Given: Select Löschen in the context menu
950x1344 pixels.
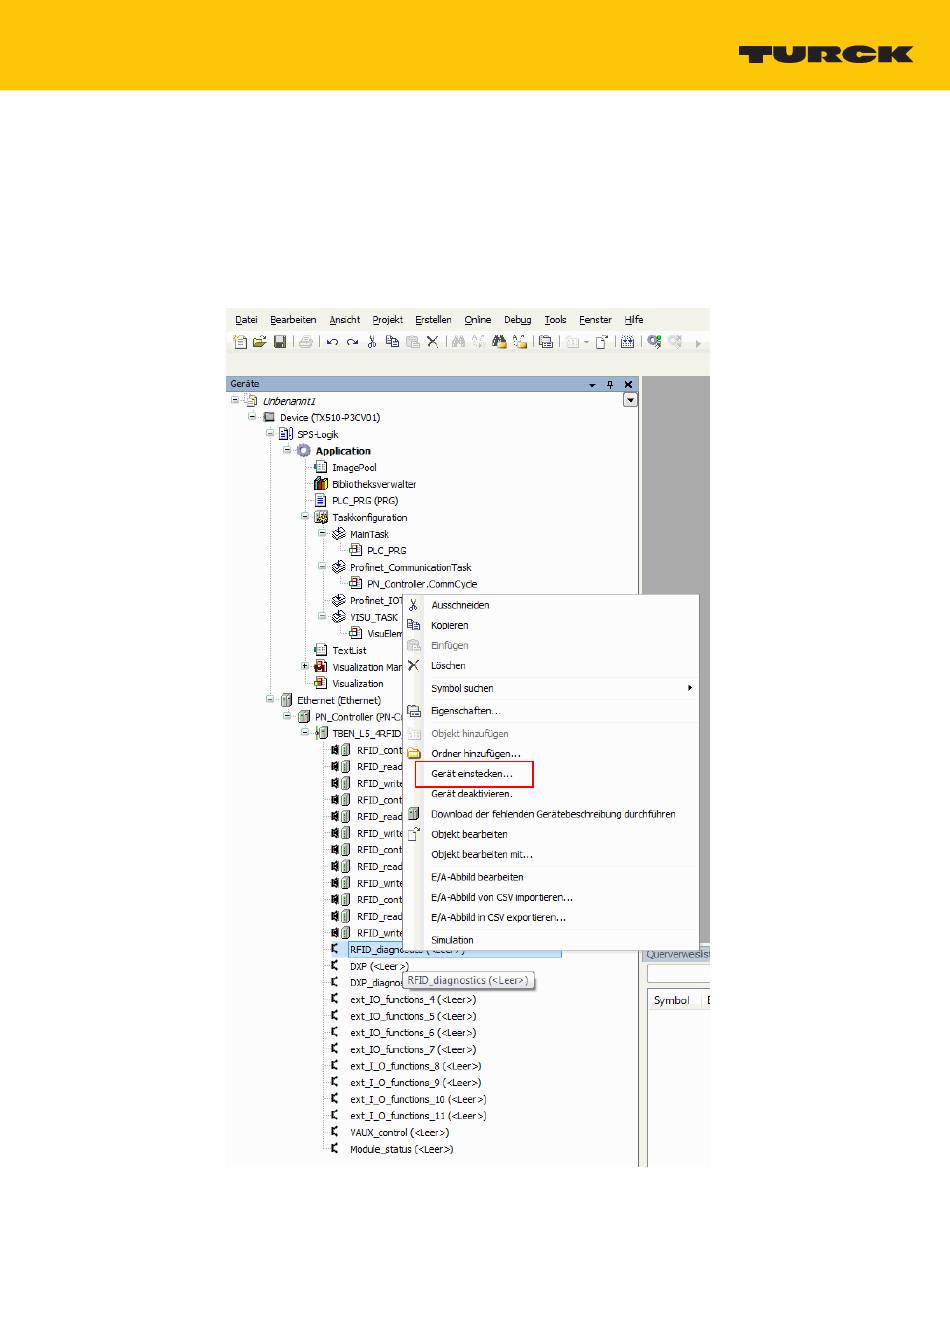Looking at the screenshot, I should [x=448, y=665].
